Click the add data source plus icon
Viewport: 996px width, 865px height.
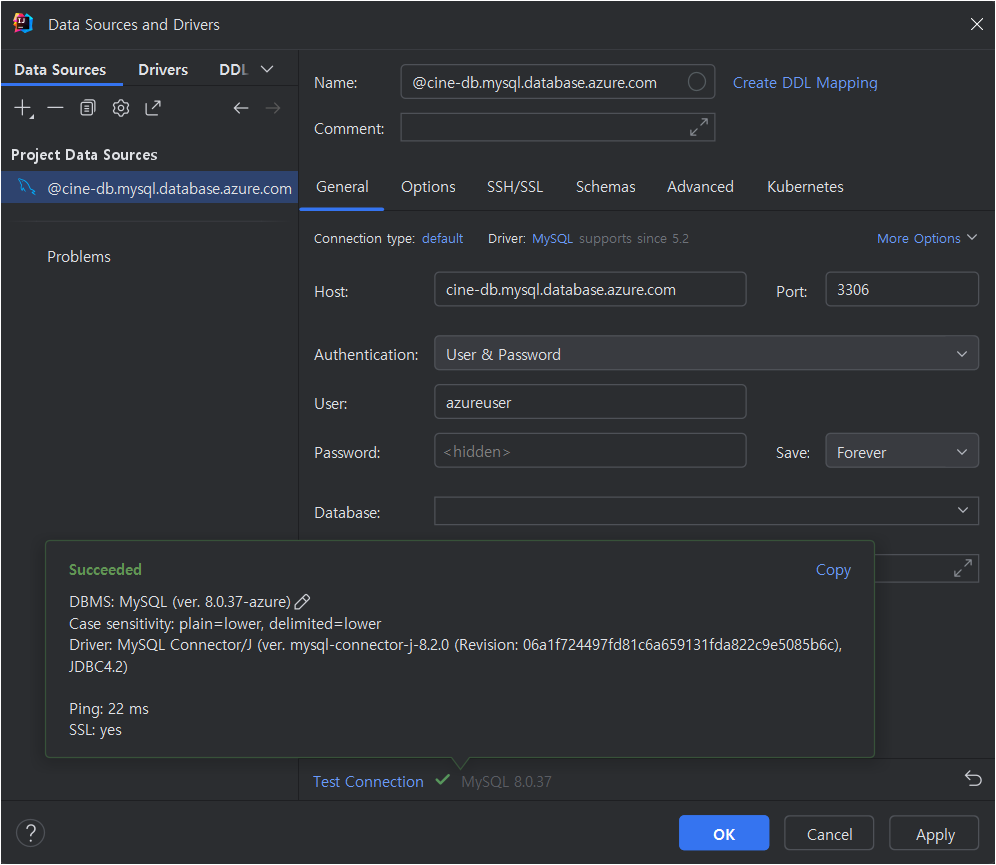pos(23,108)
